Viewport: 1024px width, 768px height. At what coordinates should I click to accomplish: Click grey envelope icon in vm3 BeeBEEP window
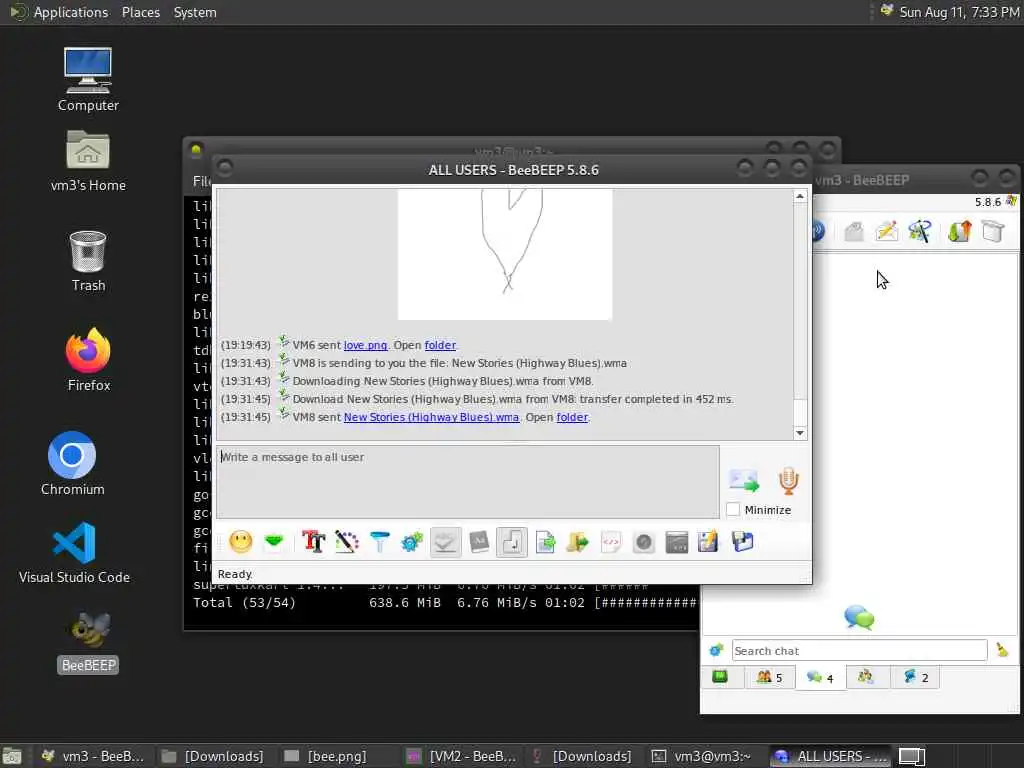[x=854, y=231]
